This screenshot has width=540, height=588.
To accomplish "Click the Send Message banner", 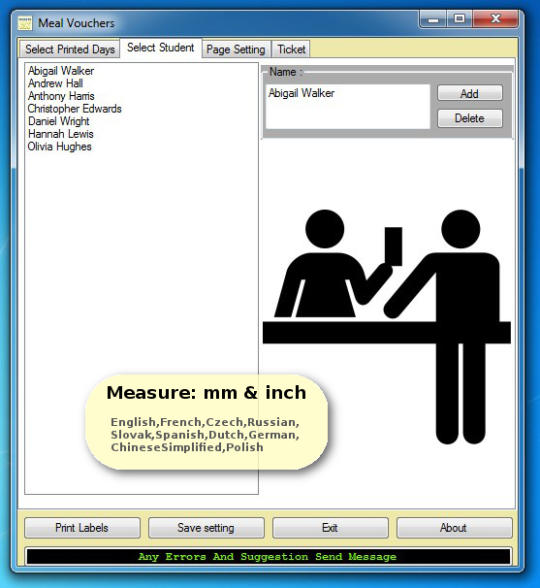I will (x=268, y=556).
